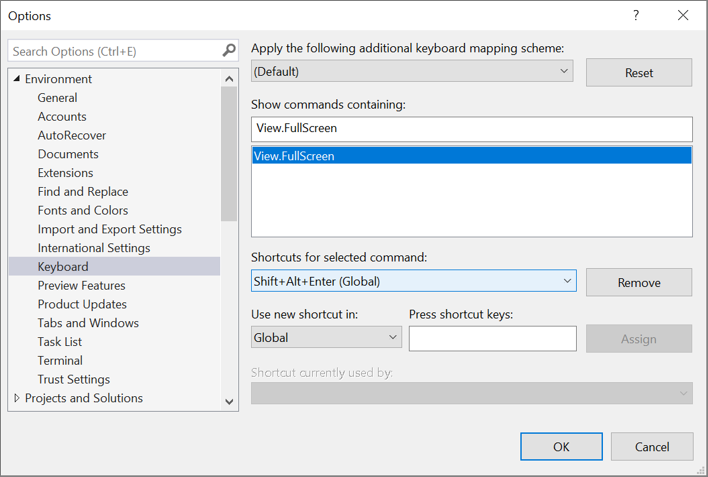The width and height of the screenshot is (708, 477).
Task: Click the Cancel button
Action: (x=652, y=447)
